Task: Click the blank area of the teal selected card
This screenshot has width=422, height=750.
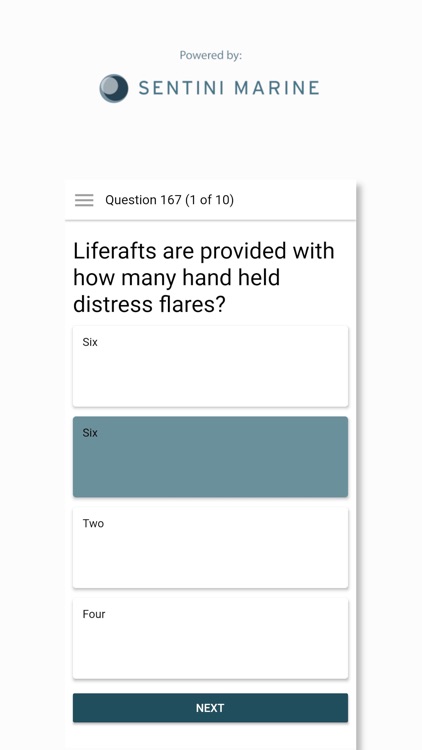Action: (x=211, y=469)
